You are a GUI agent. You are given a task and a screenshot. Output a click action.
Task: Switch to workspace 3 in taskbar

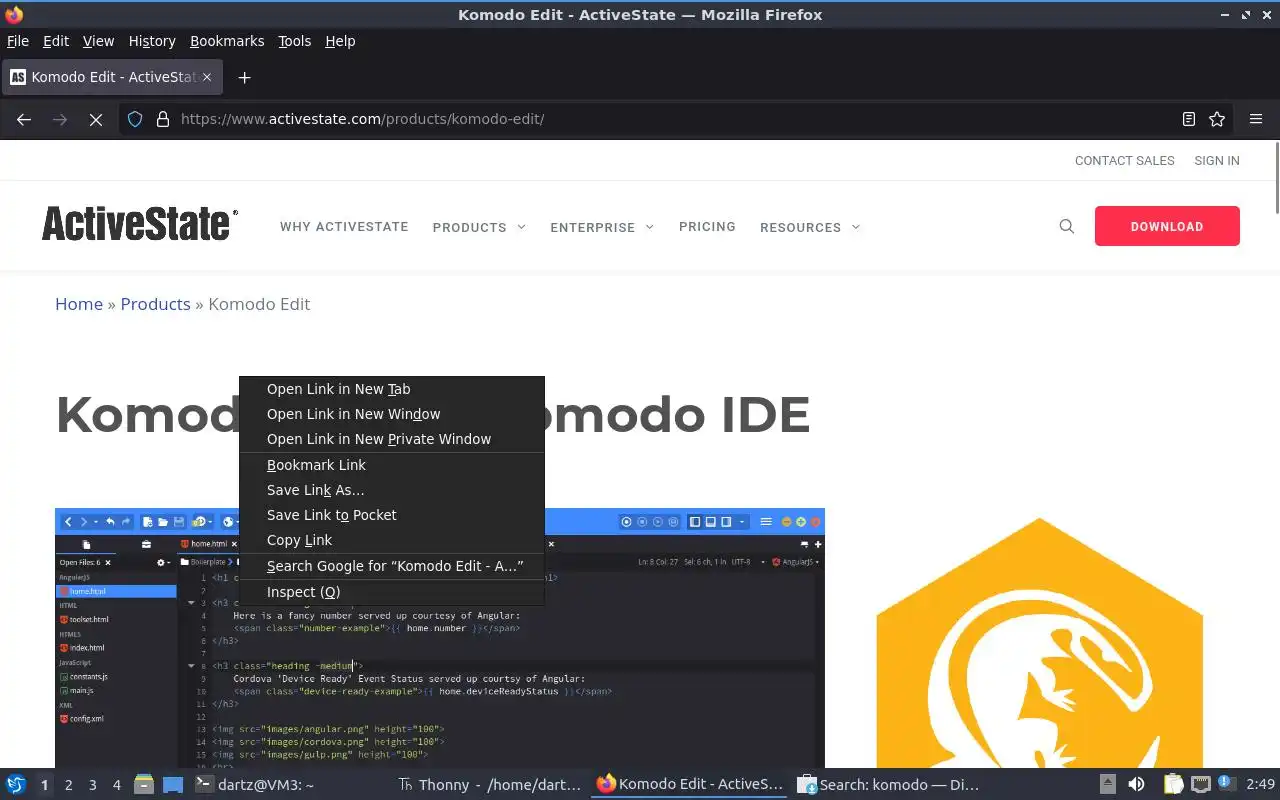(x=92, y=785)
